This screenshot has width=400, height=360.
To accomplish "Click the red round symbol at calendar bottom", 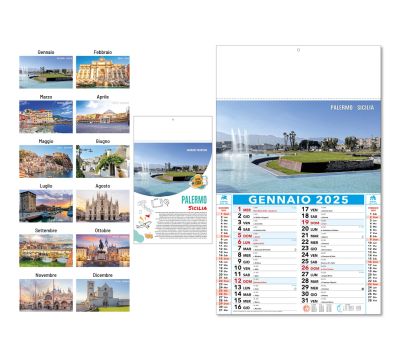I will 307,309.
